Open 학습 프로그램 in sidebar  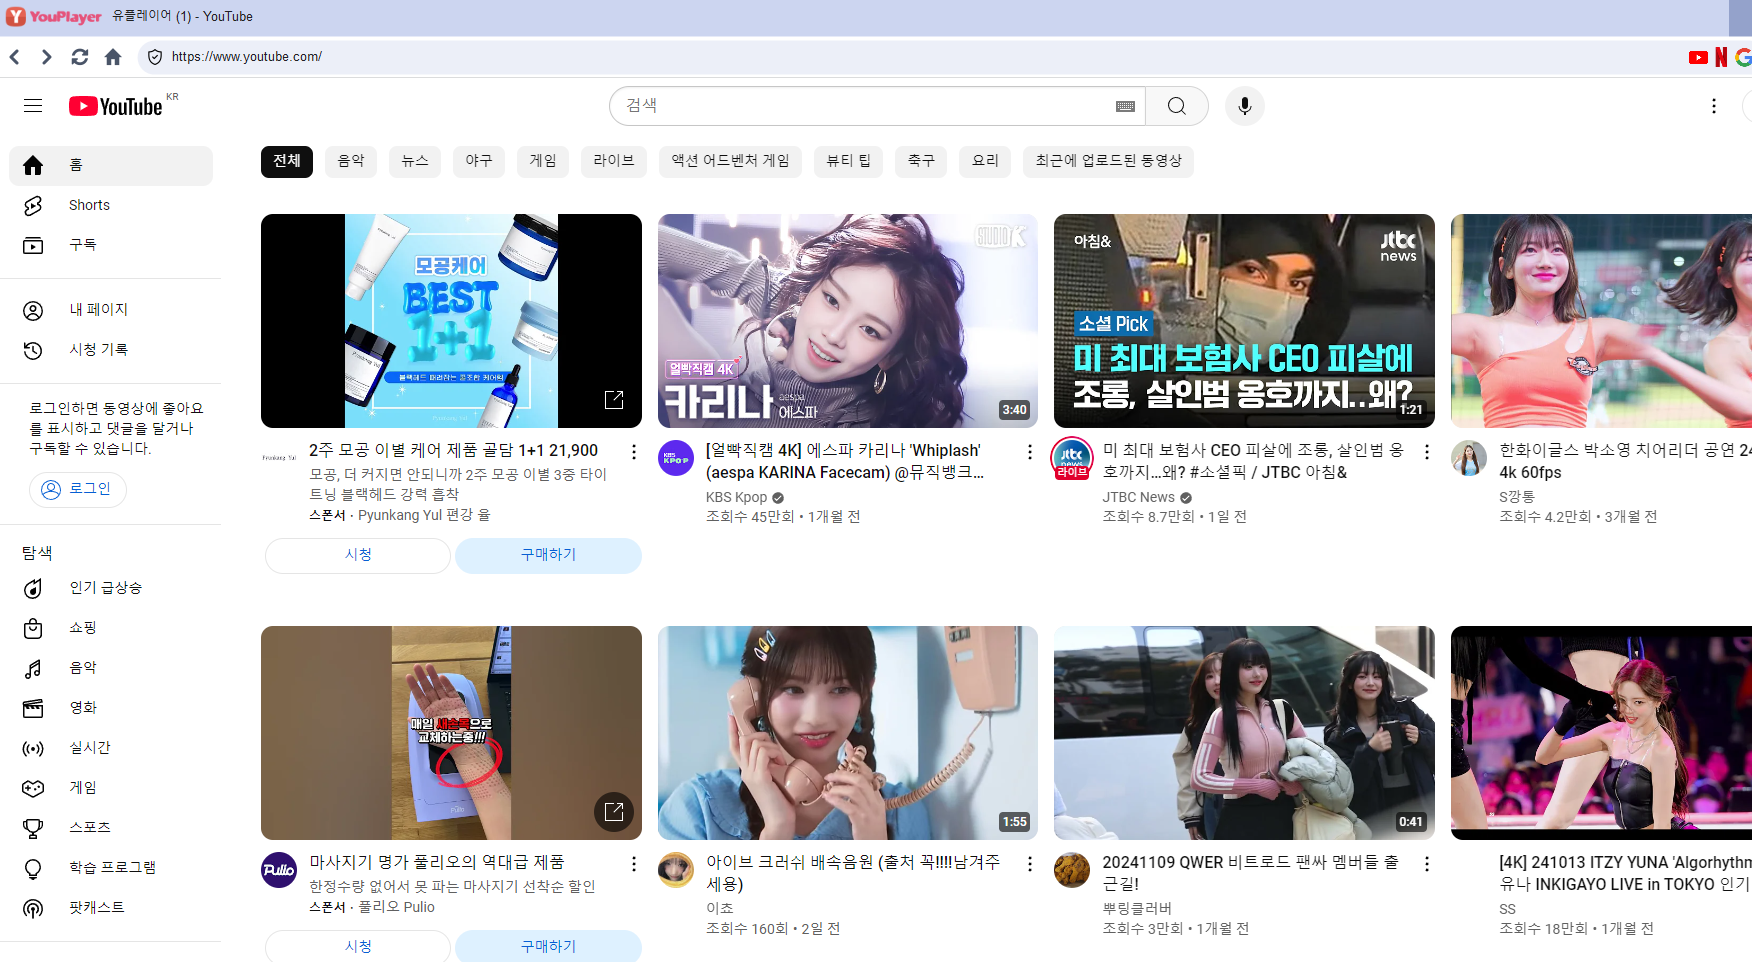coord(111,868)
